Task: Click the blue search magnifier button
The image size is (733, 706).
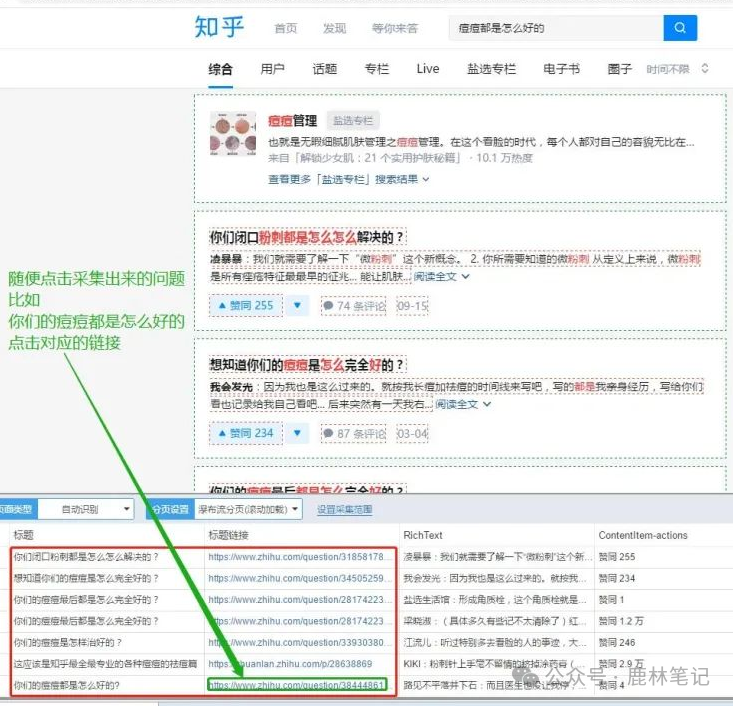Action: [x=680, y=28]
